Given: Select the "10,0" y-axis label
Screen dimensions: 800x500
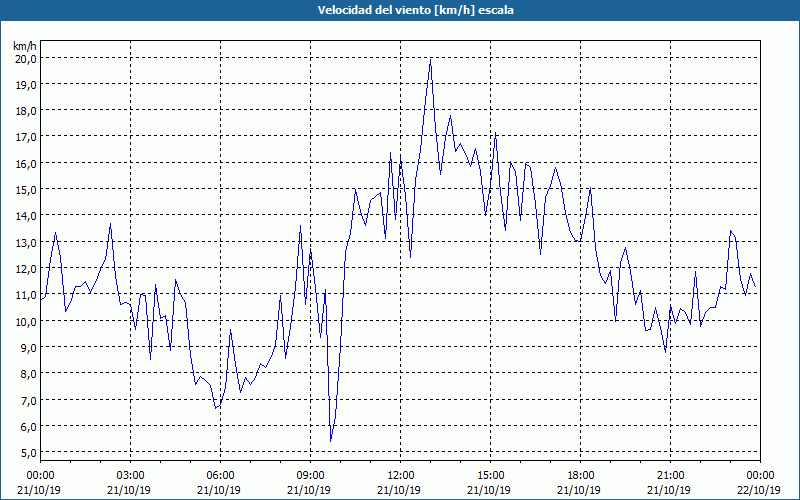Looking at the screenshot, I should click(26, 321).
